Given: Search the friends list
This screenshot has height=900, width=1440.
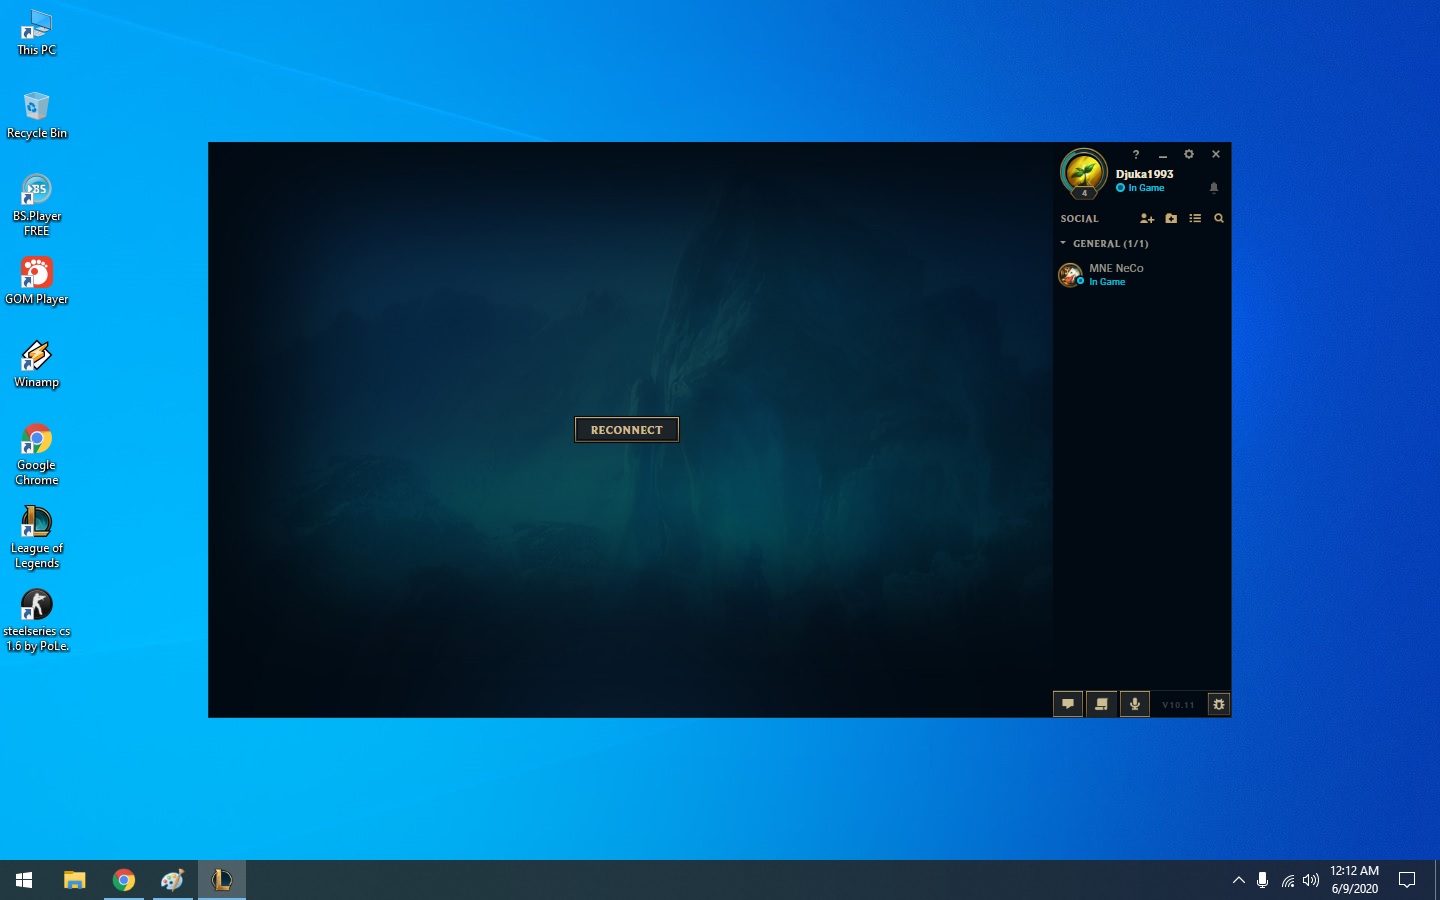Looking at the screenshot, I should click(x=1219, y=218).
